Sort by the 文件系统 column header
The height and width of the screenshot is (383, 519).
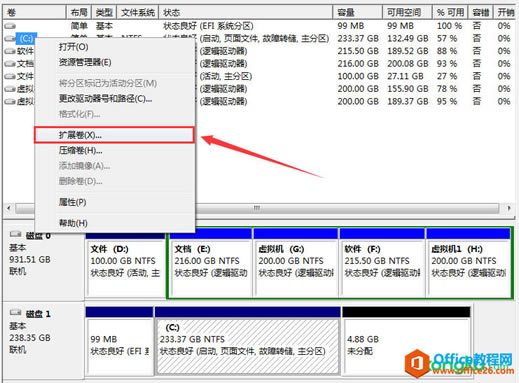[x=138, y=13]
